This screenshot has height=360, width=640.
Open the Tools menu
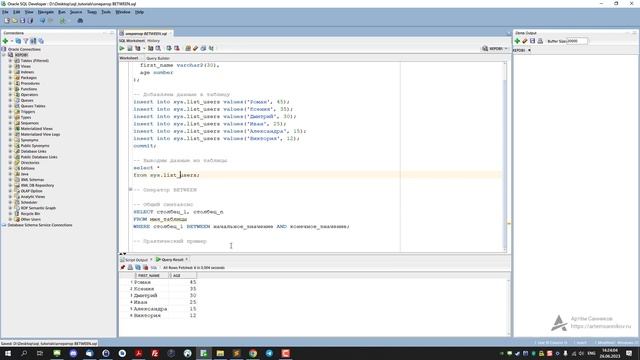(x=106, y=12)
